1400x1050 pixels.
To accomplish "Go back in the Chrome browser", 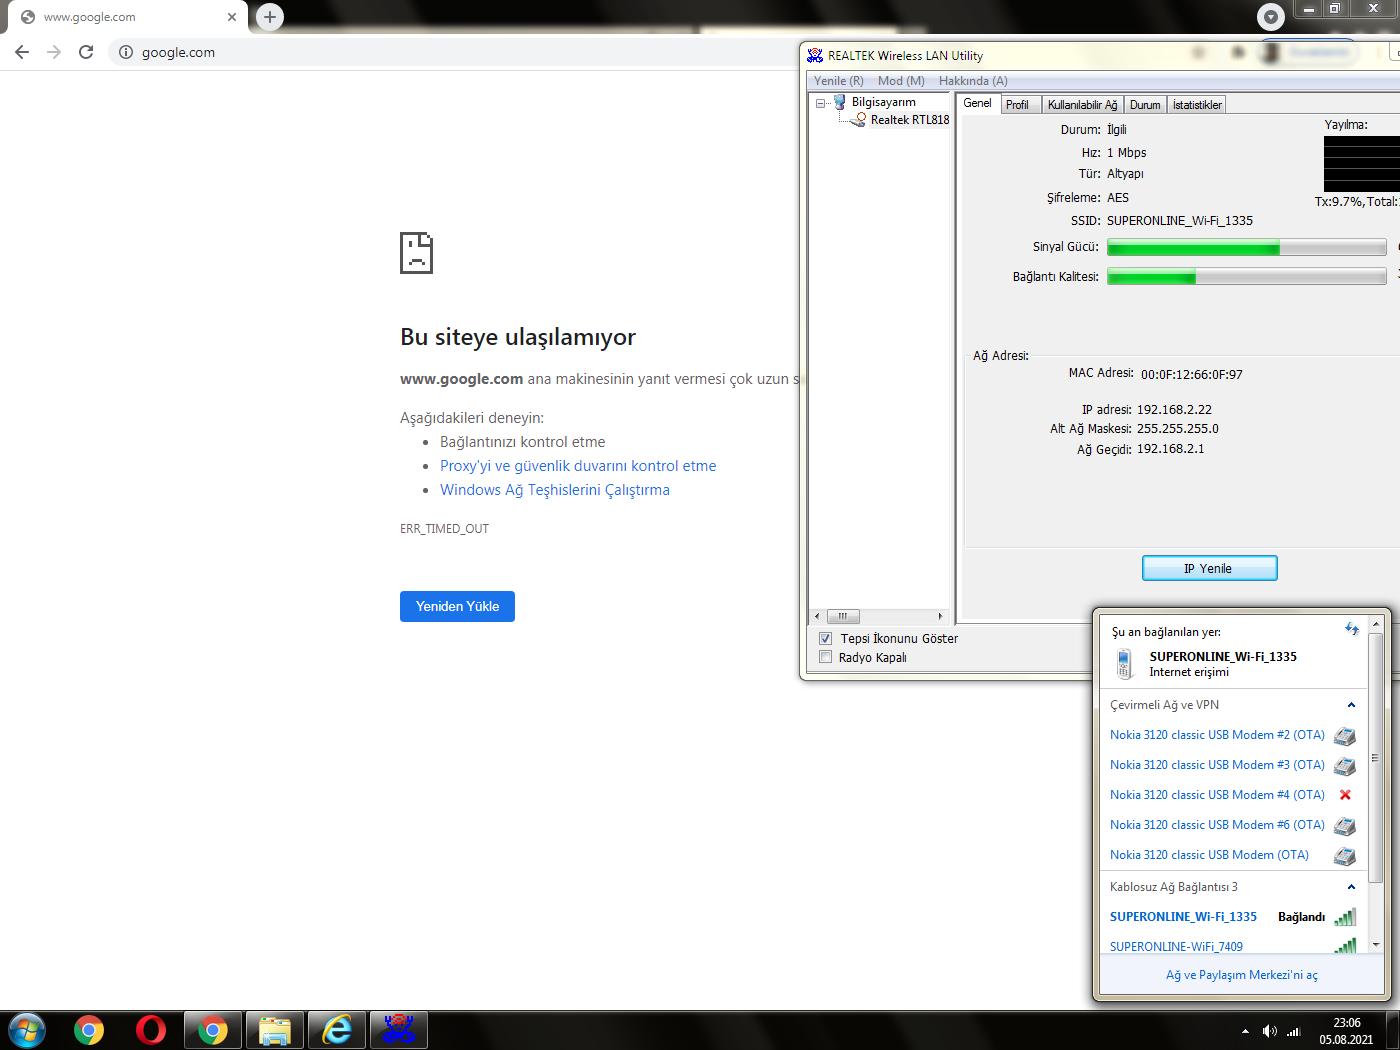I will 22,52.
